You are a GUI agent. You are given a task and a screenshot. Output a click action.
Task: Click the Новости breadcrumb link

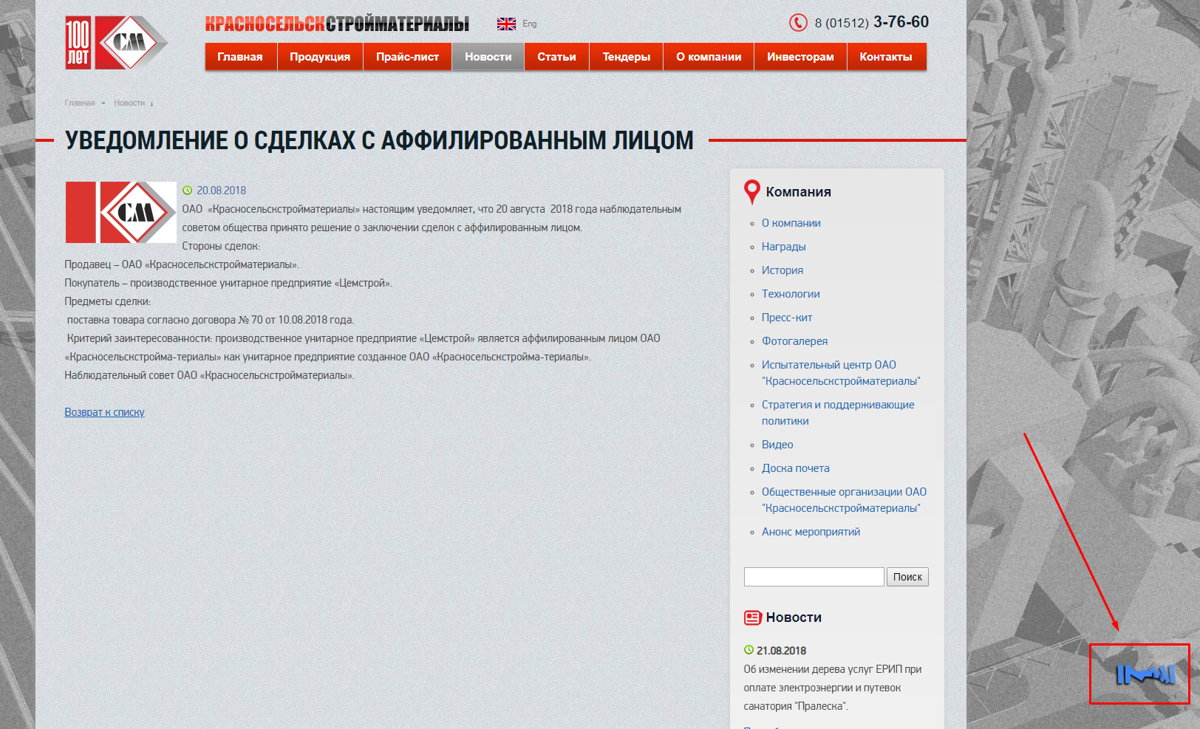click(129, 103)
